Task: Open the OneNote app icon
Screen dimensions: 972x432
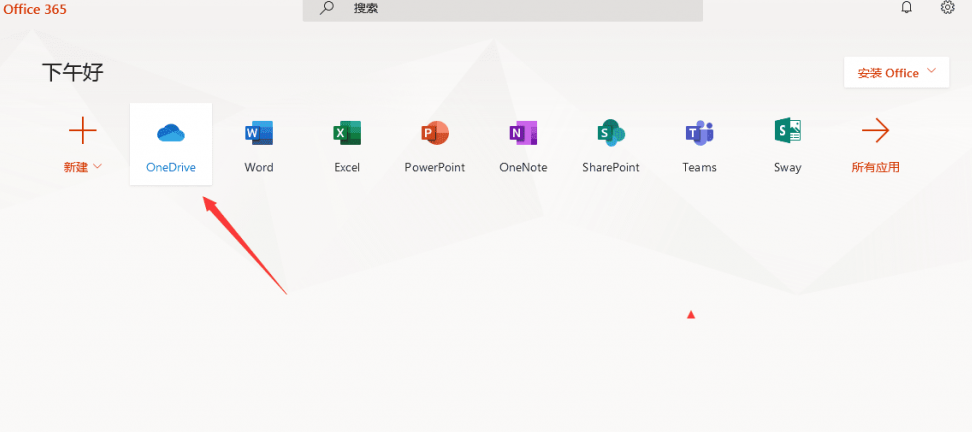Action: pyautogui.click(x=523, y=133)
